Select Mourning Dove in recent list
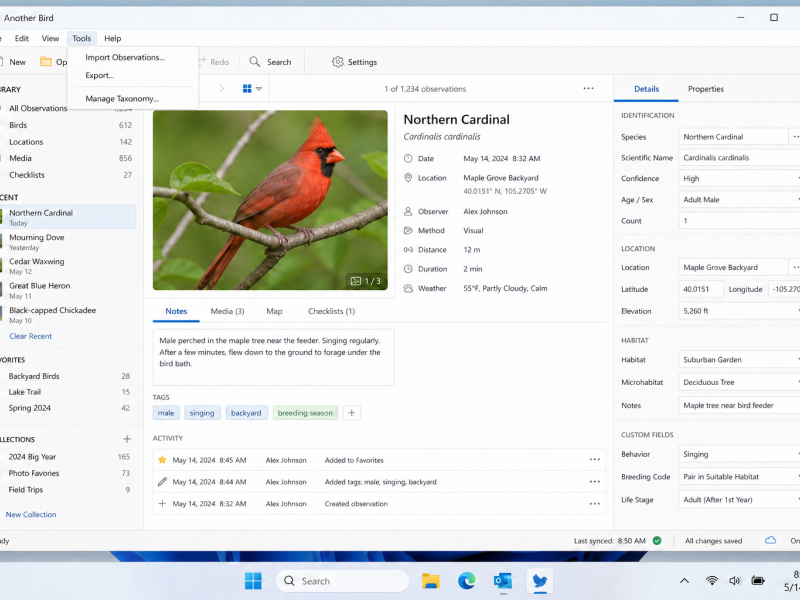 tap(68, 242)
